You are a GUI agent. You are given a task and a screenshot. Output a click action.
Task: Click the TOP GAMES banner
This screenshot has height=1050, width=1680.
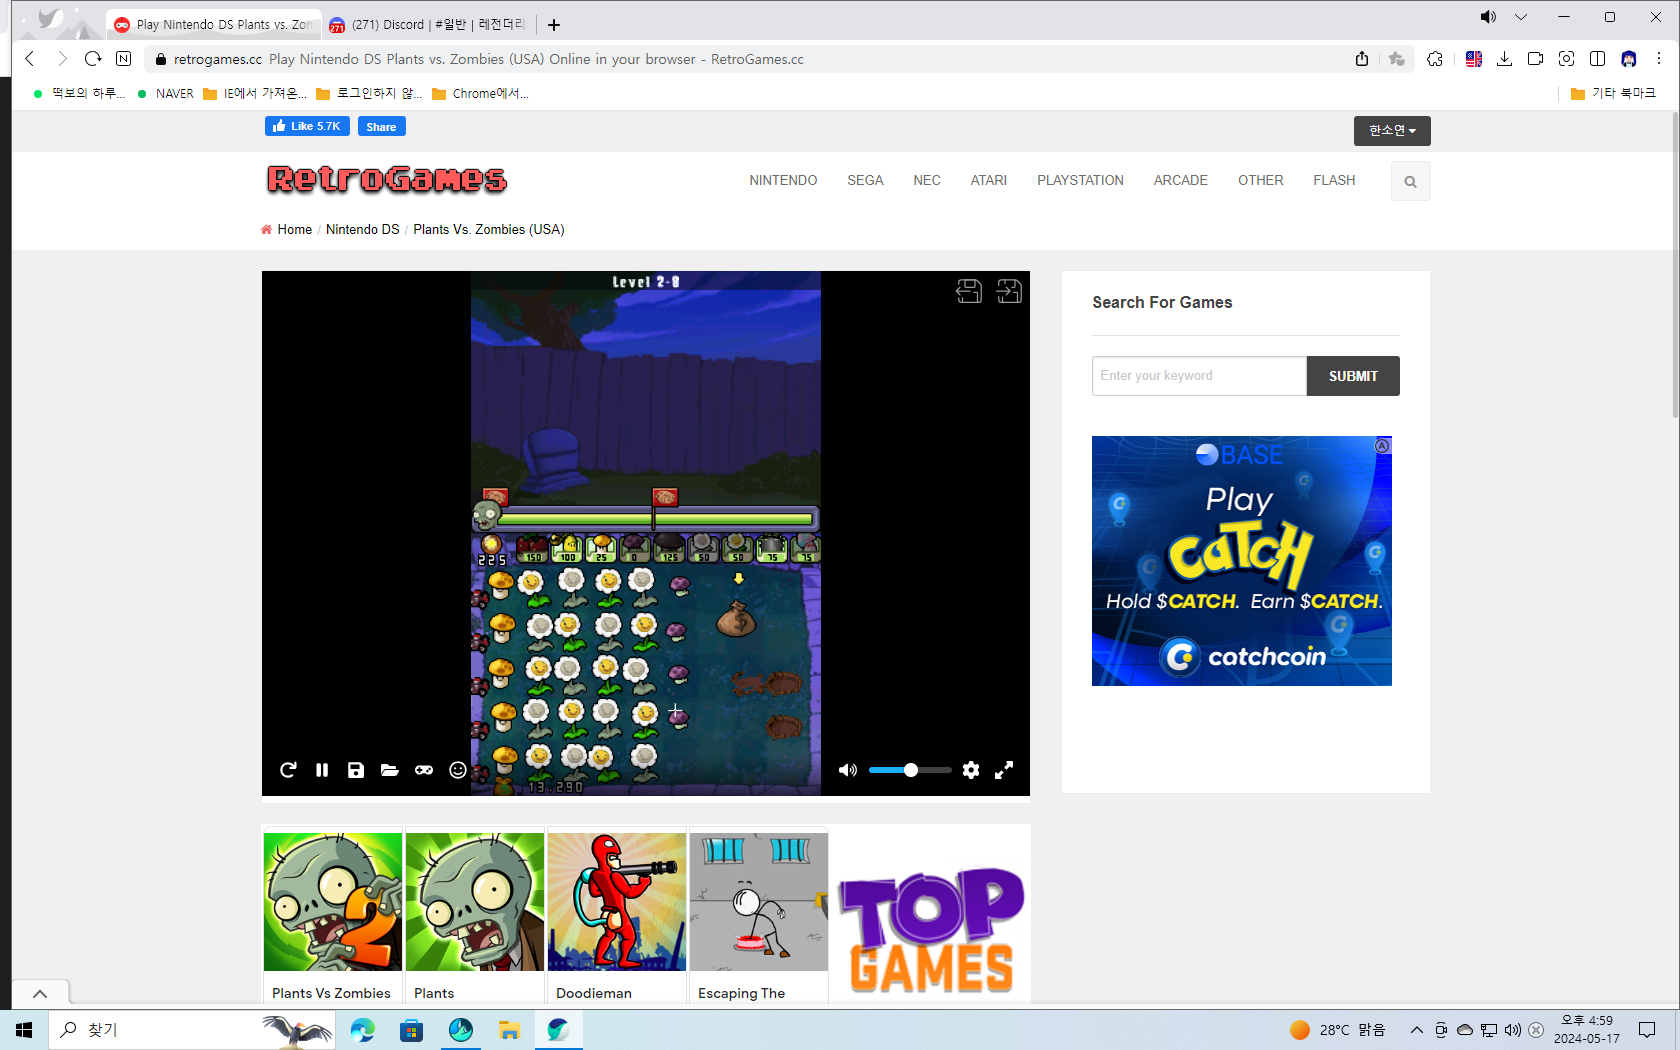[931, 930]
